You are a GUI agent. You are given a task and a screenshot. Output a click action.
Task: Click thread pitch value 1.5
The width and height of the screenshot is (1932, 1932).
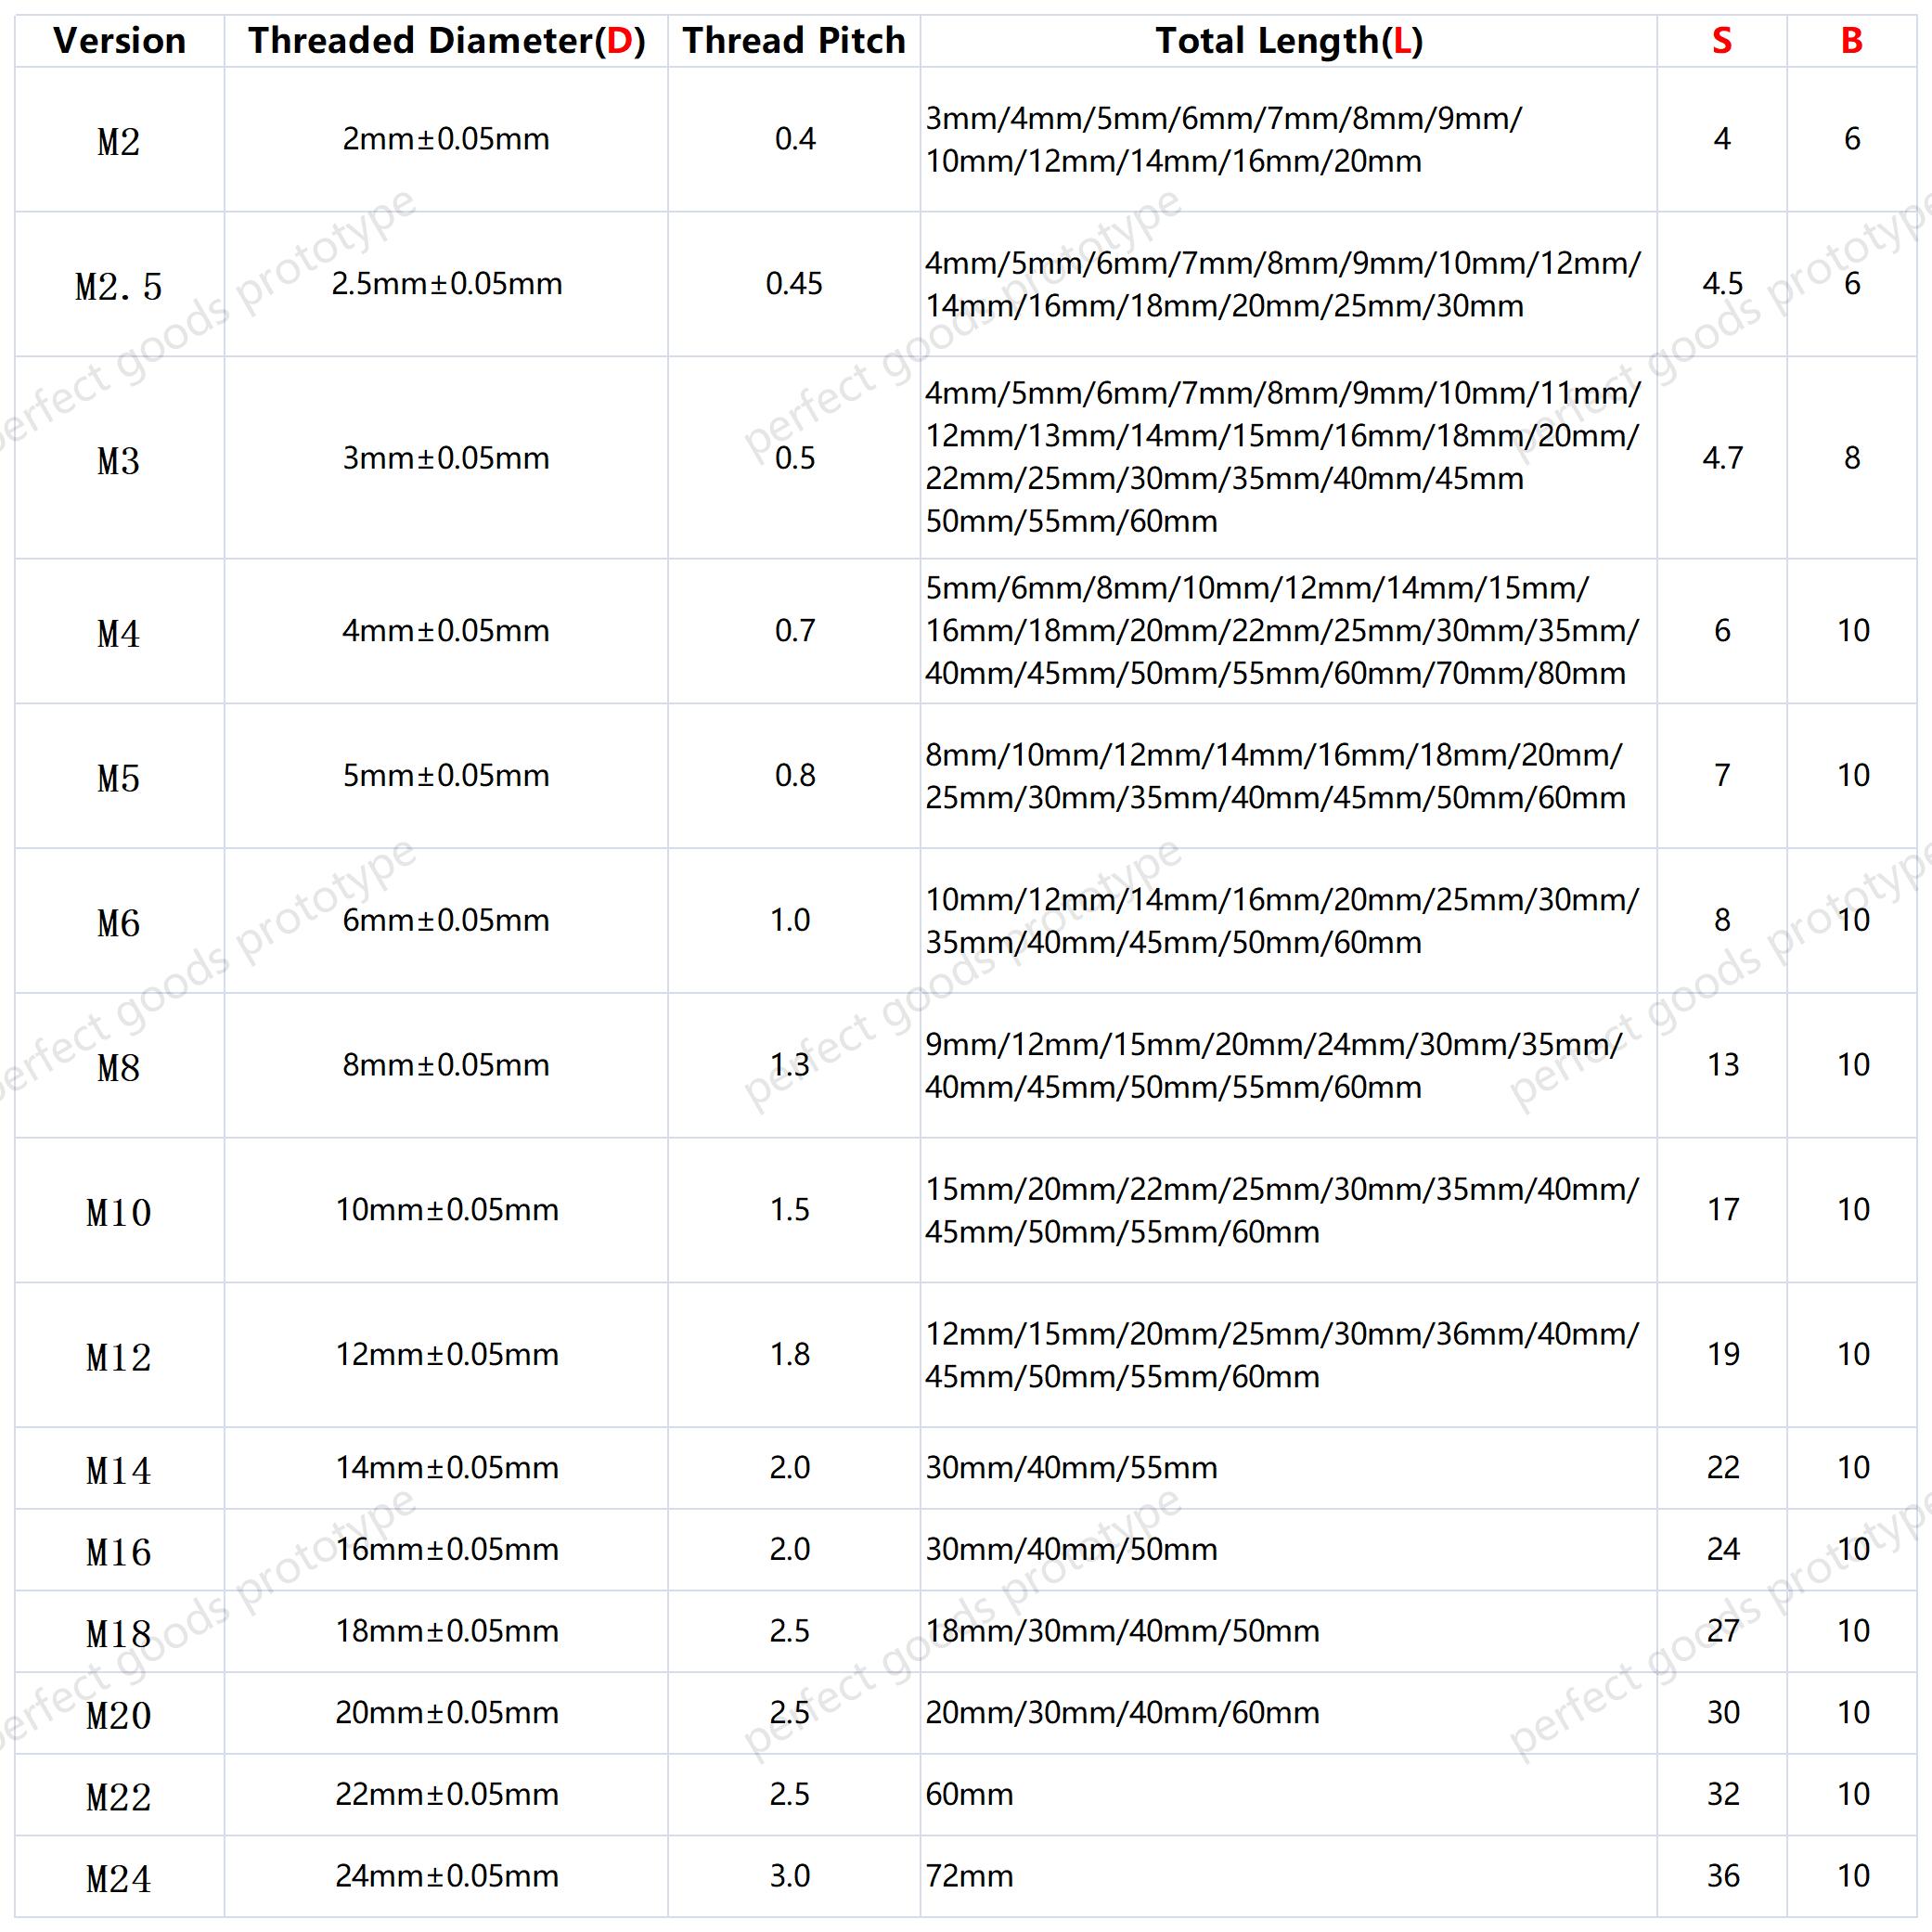[790, 1210]
